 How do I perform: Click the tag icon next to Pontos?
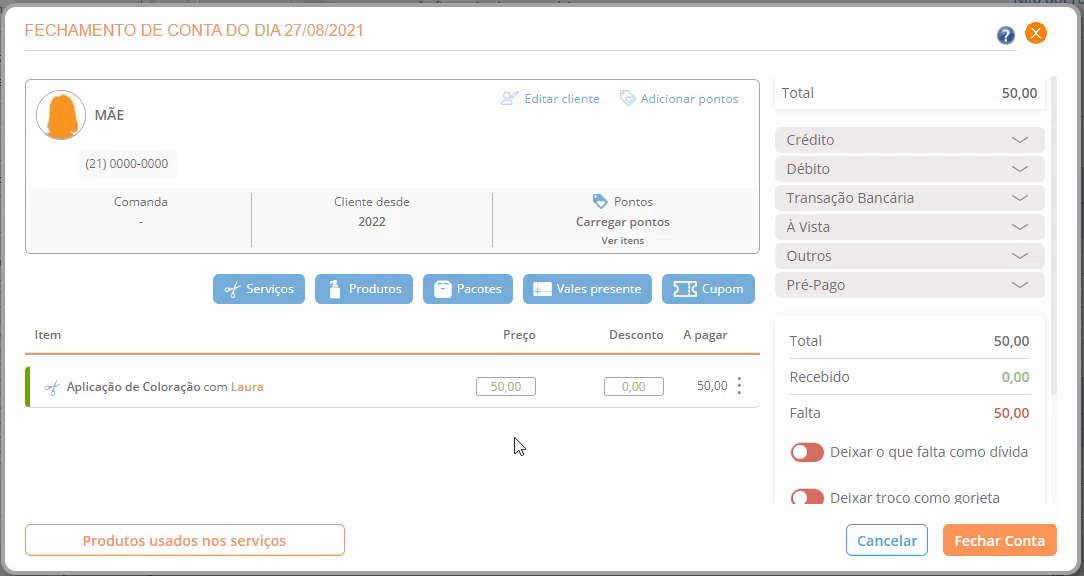(600, 201)
